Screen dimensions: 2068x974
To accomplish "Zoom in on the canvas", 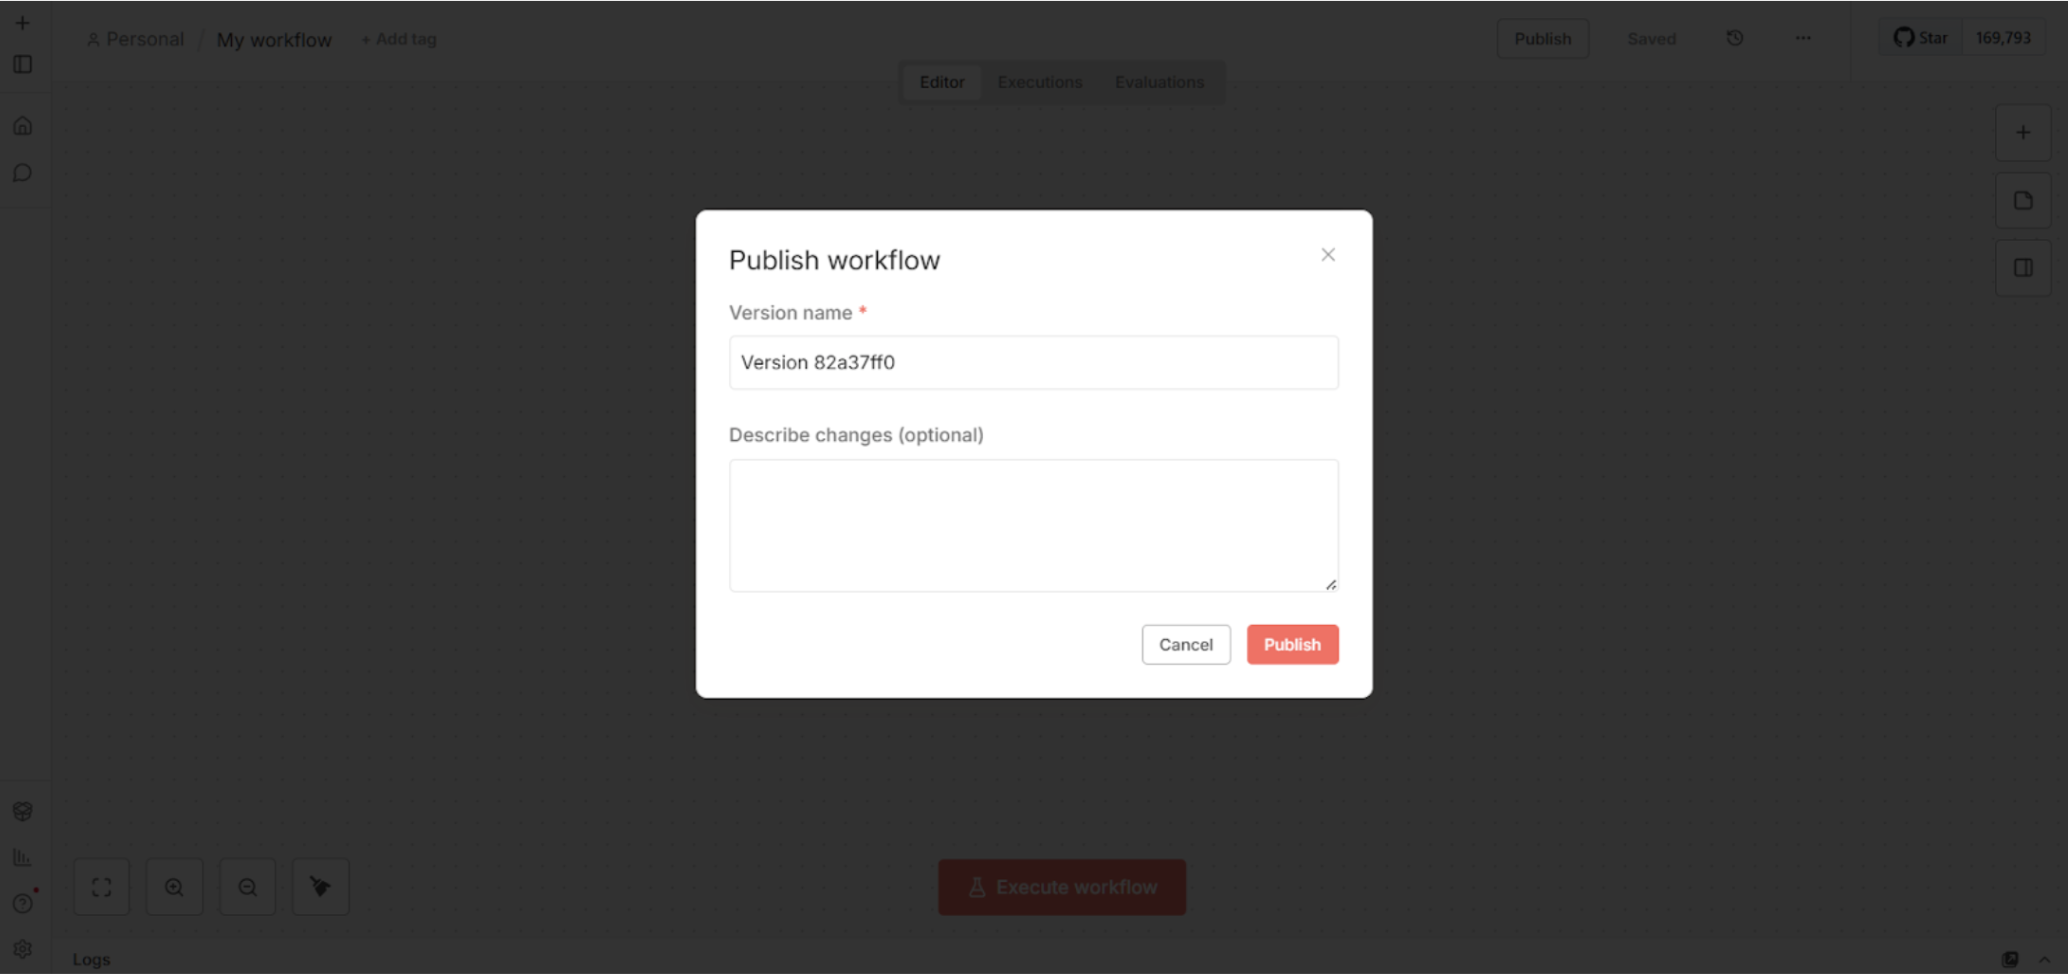I will tap(174, 887).
